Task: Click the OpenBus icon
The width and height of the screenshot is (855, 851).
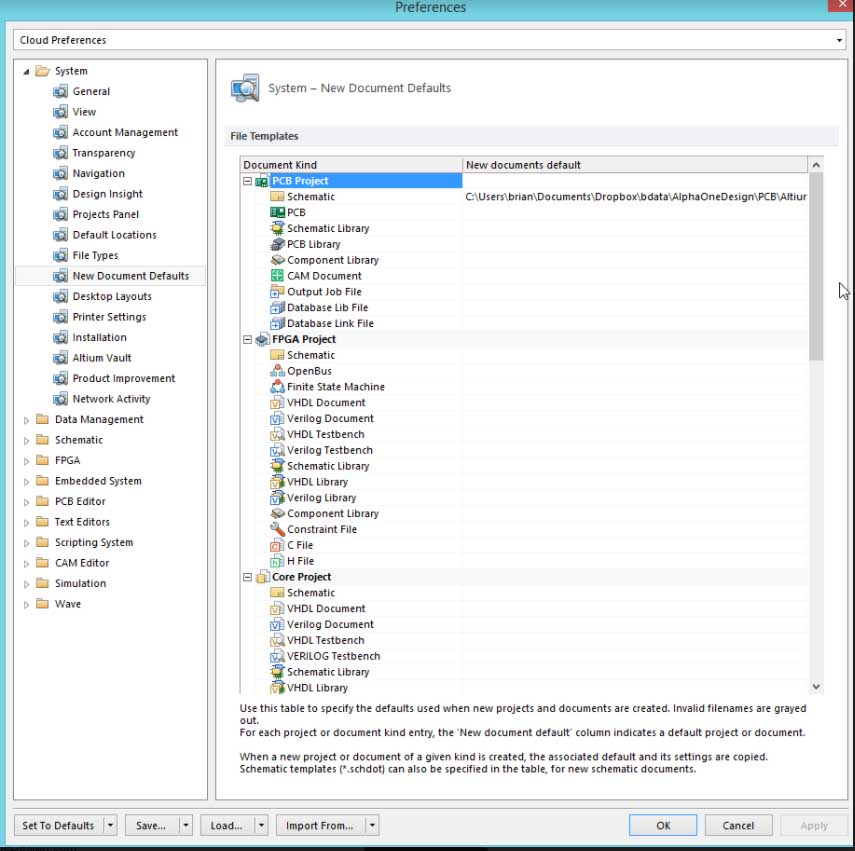Action: [278, 371]
